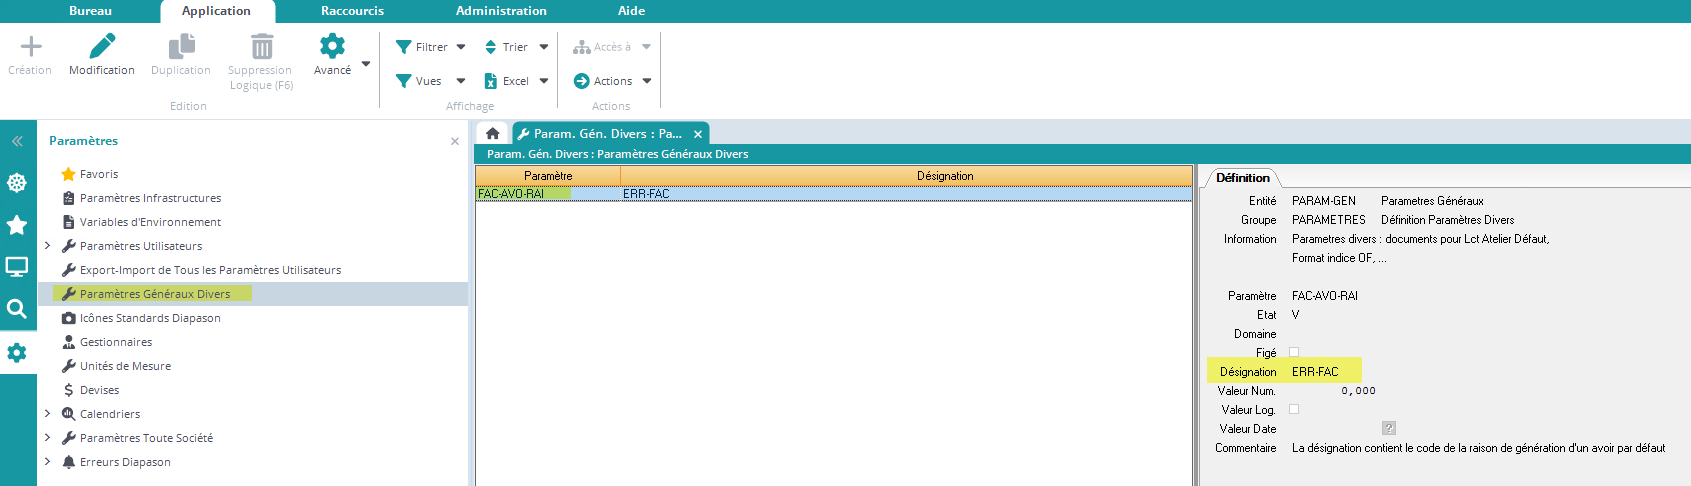Toggle the Valeur Log. checkbox

coord(1294,409)
